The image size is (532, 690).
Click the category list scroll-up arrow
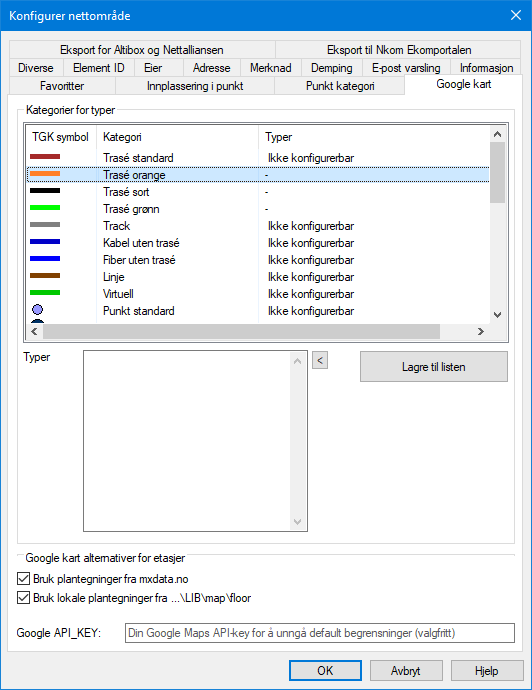tap(498, 134)
